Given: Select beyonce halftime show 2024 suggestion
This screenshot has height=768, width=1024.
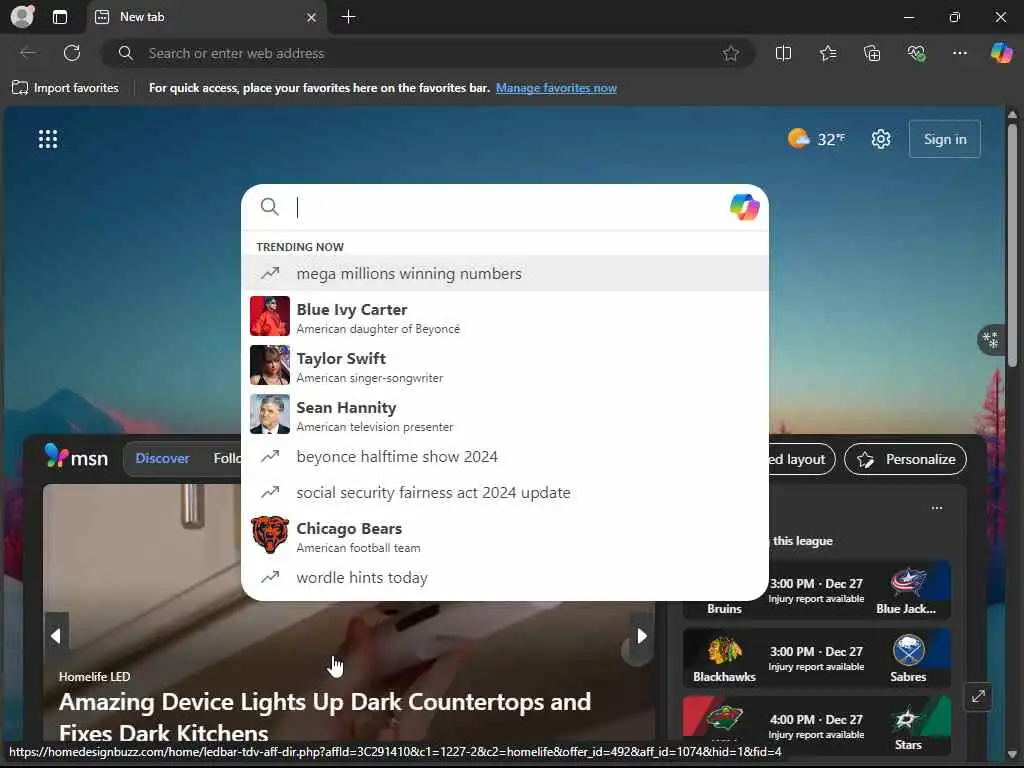Looking at the screenshot, I should click(505, 456).
